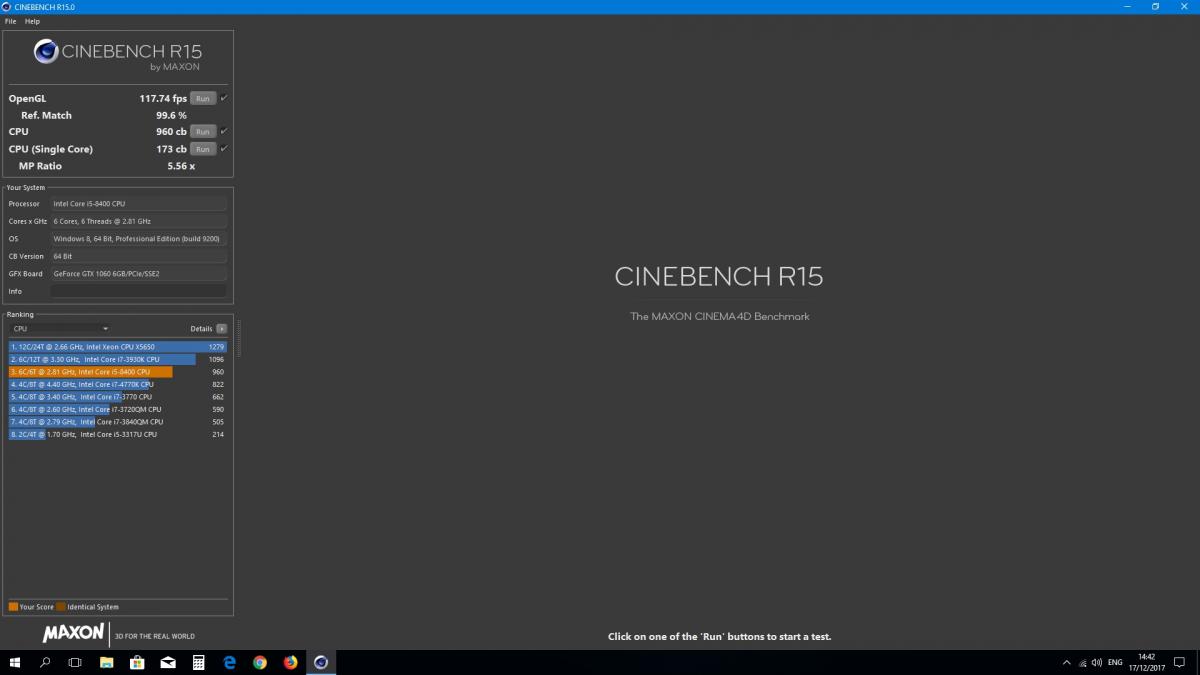Open Calculator from the taskbar

click(x=198, y=662)
